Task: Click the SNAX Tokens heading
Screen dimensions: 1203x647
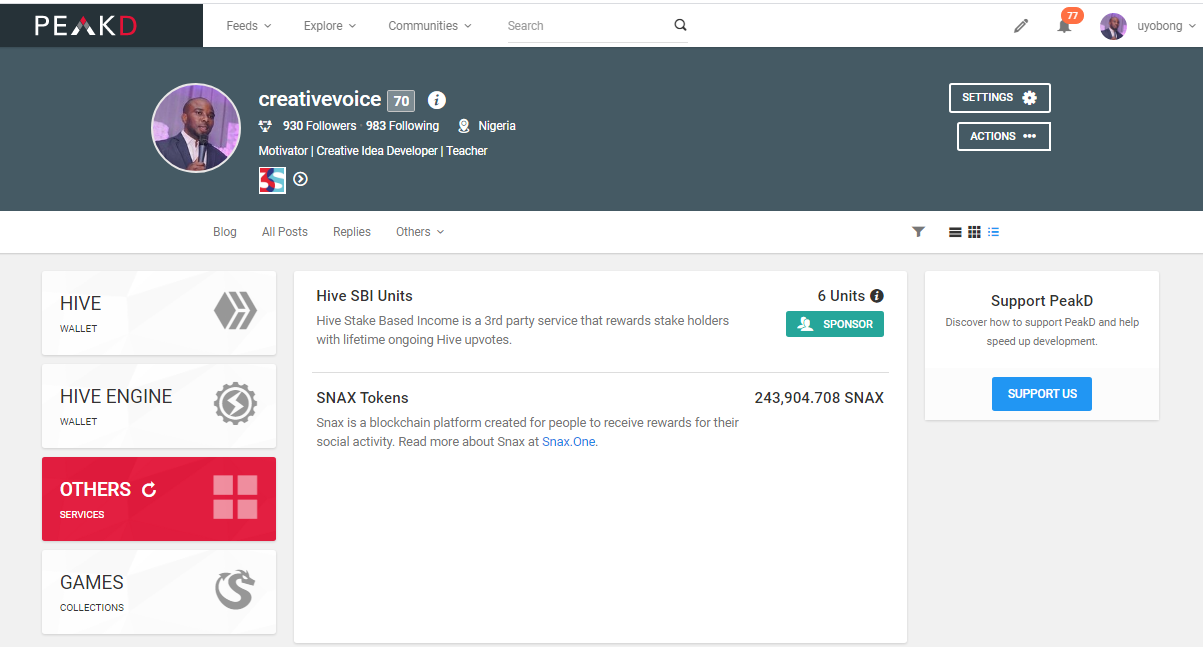Action: click(362, 398)
